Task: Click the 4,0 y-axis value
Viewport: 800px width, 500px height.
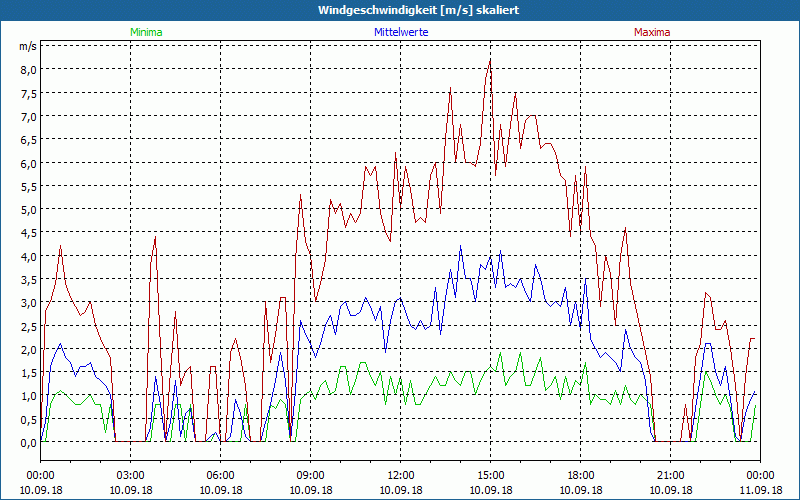Action: point(28,257)
